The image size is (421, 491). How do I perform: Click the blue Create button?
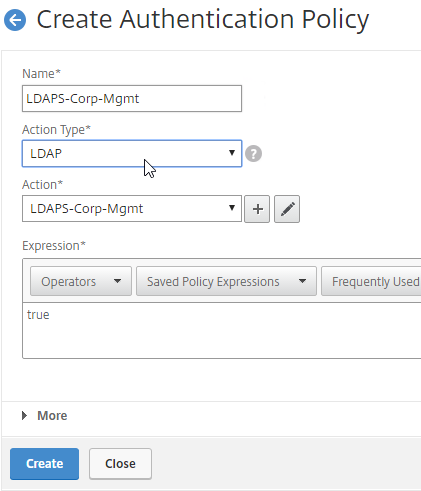(44, 464)
